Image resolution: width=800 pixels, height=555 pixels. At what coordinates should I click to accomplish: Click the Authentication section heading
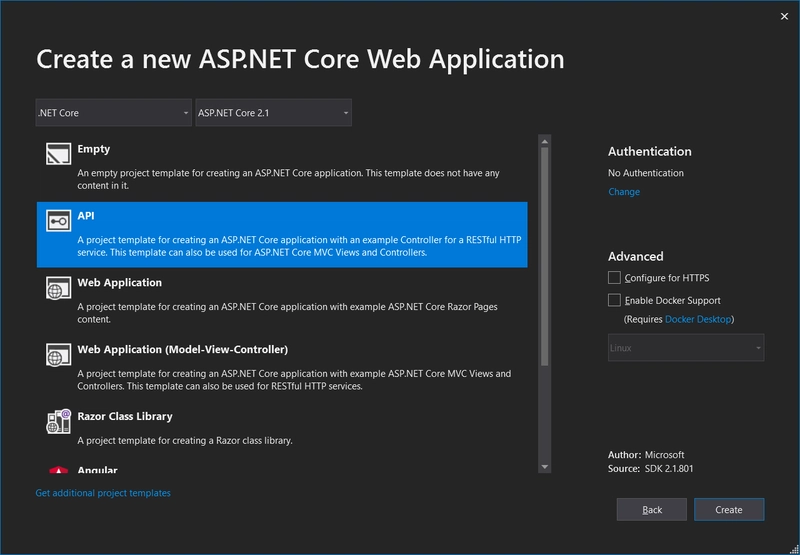[x=649, y=152]
